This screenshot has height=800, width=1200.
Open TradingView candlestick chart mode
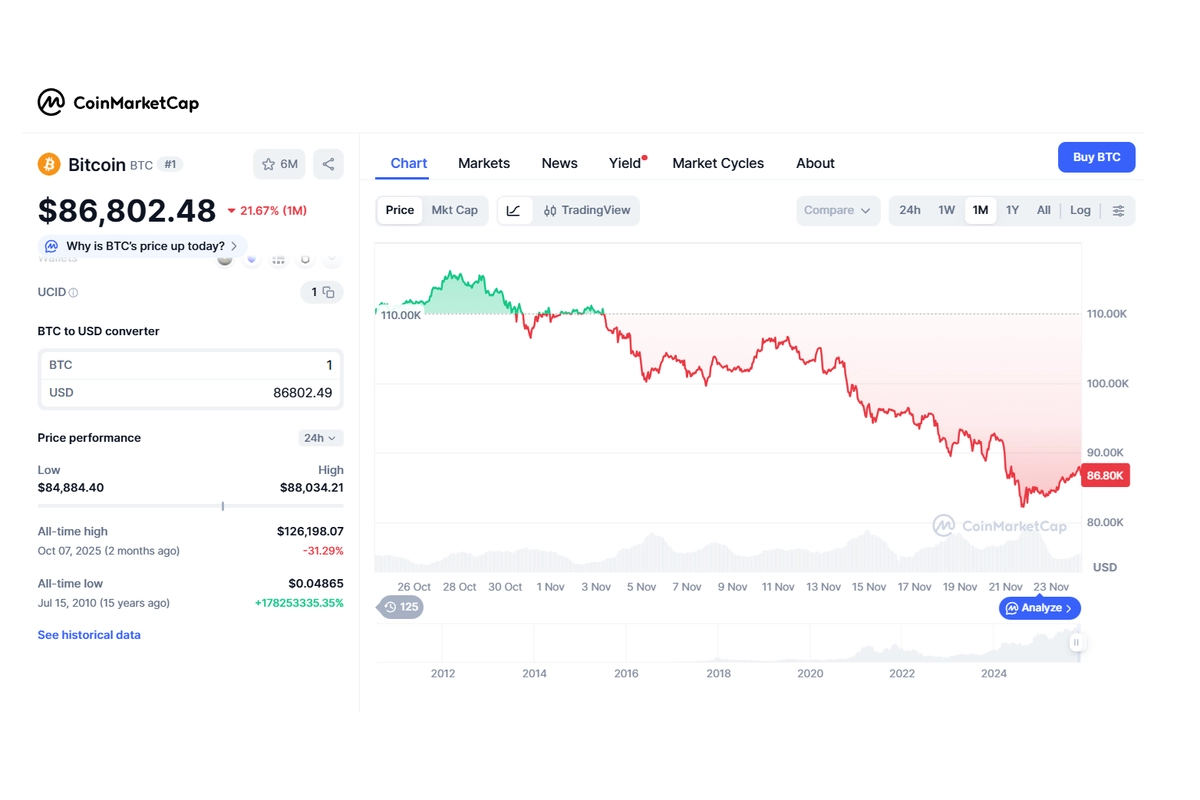click(x=587, y=210)
